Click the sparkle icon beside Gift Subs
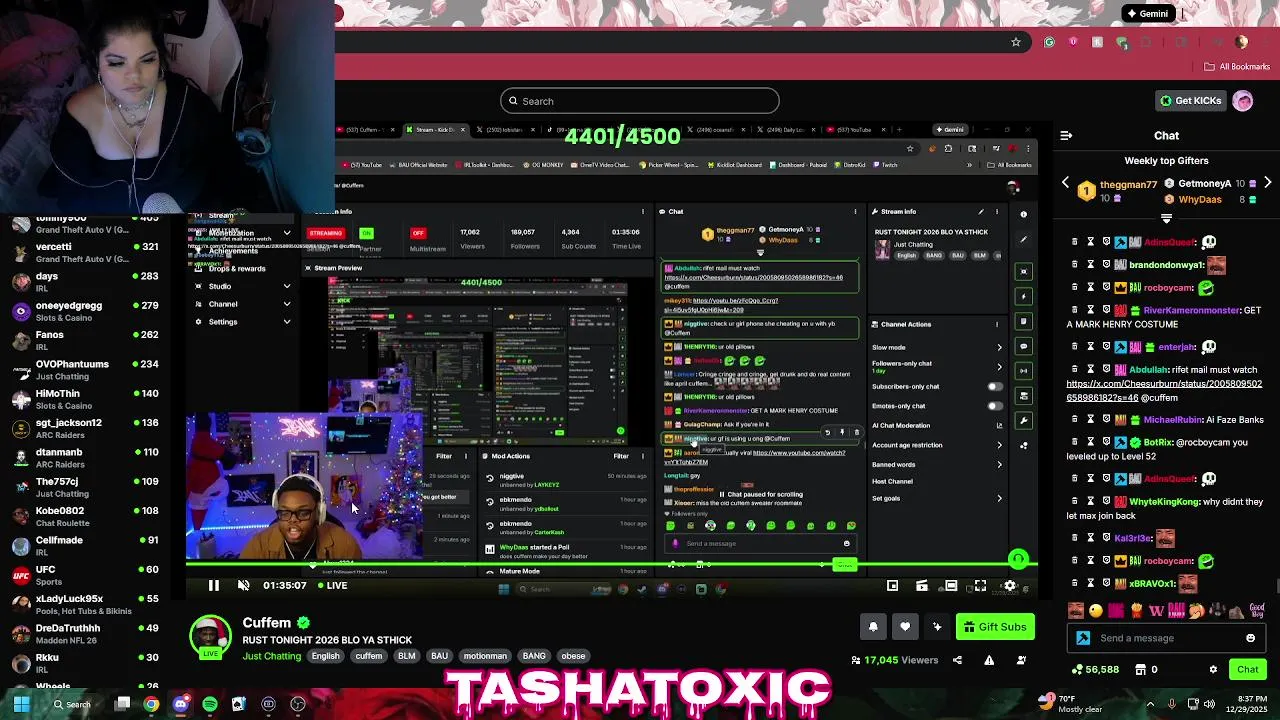This screenshot has width=1280, height=720. click(937, 627)
